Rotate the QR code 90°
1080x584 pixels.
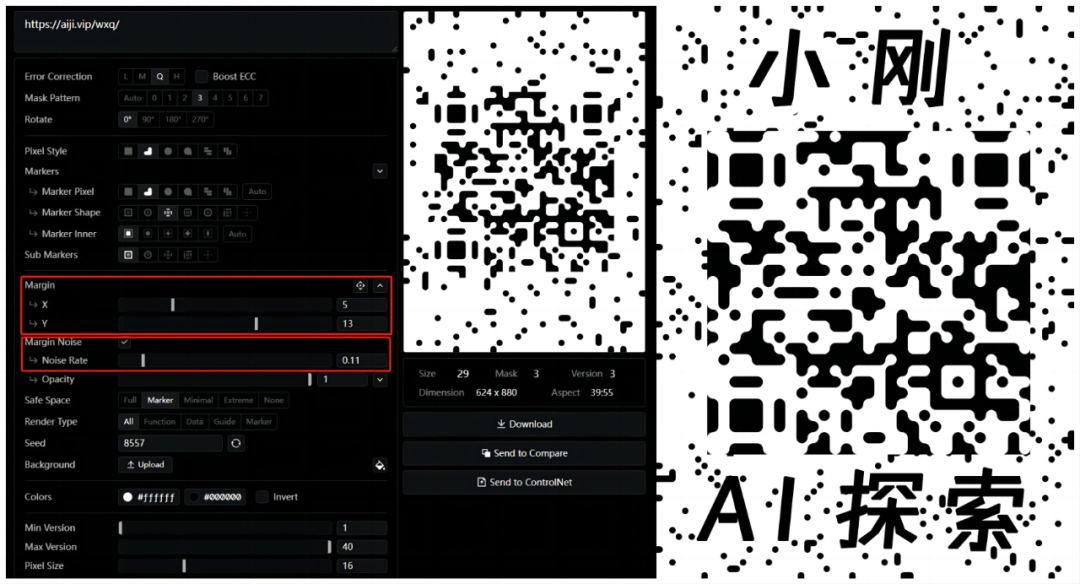(148, 119)
